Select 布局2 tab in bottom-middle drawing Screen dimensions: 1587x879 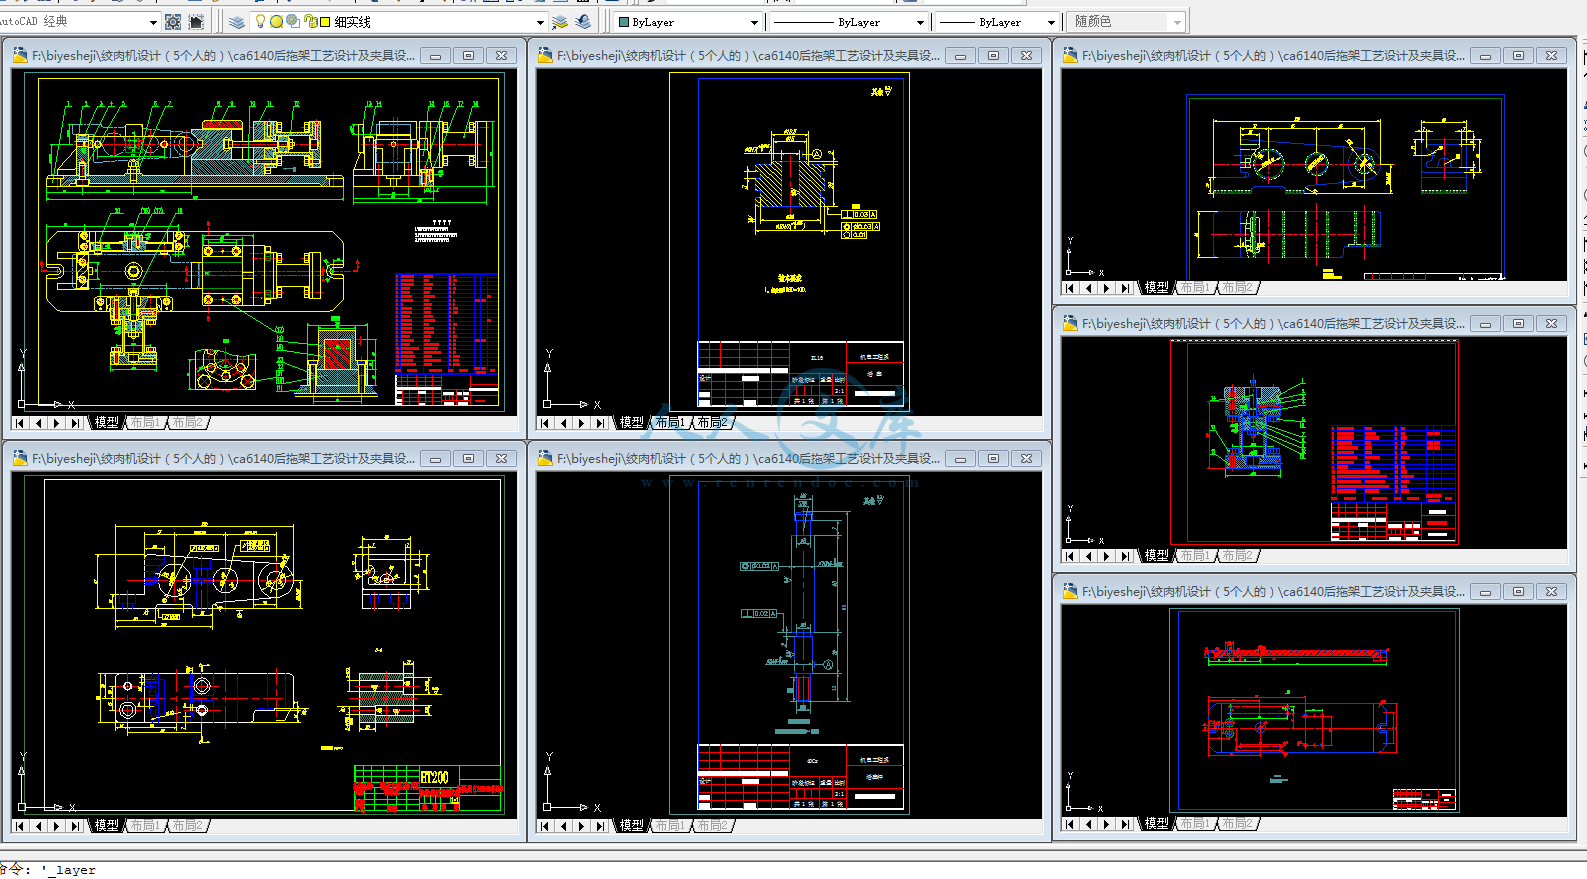click(712, 826)
